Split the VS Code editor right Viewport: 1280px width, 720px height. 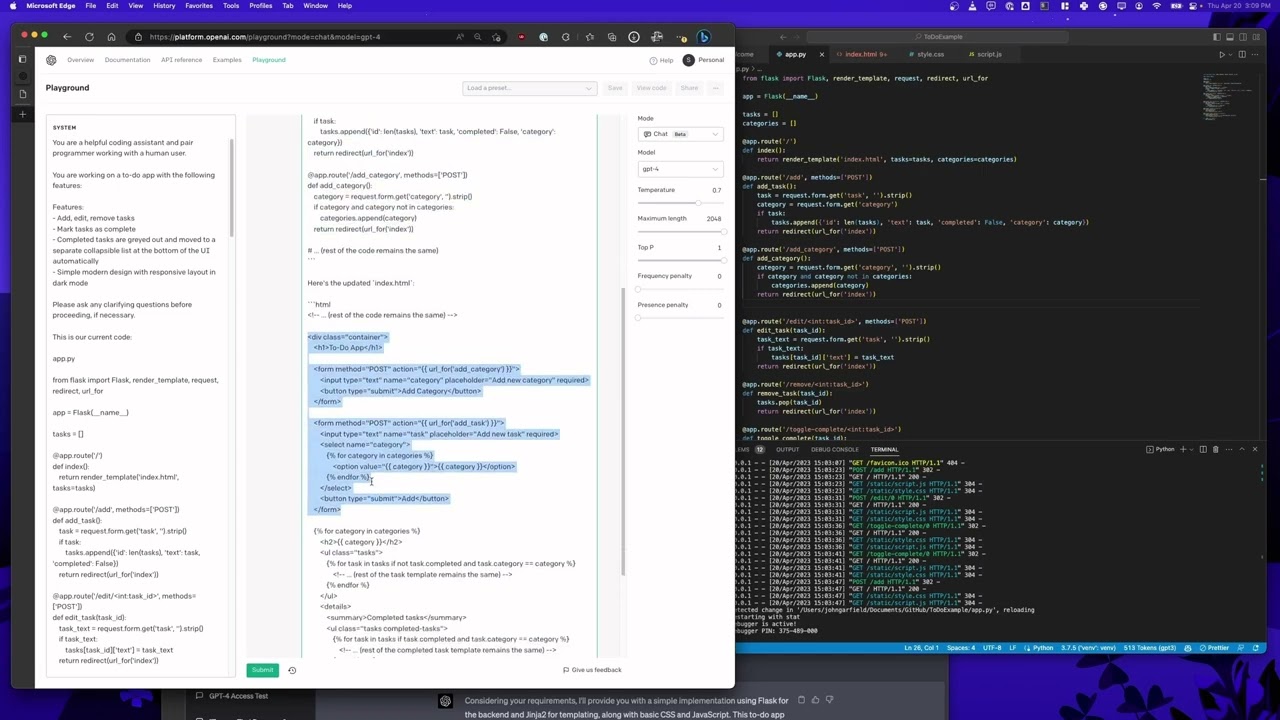[1242, 54]
